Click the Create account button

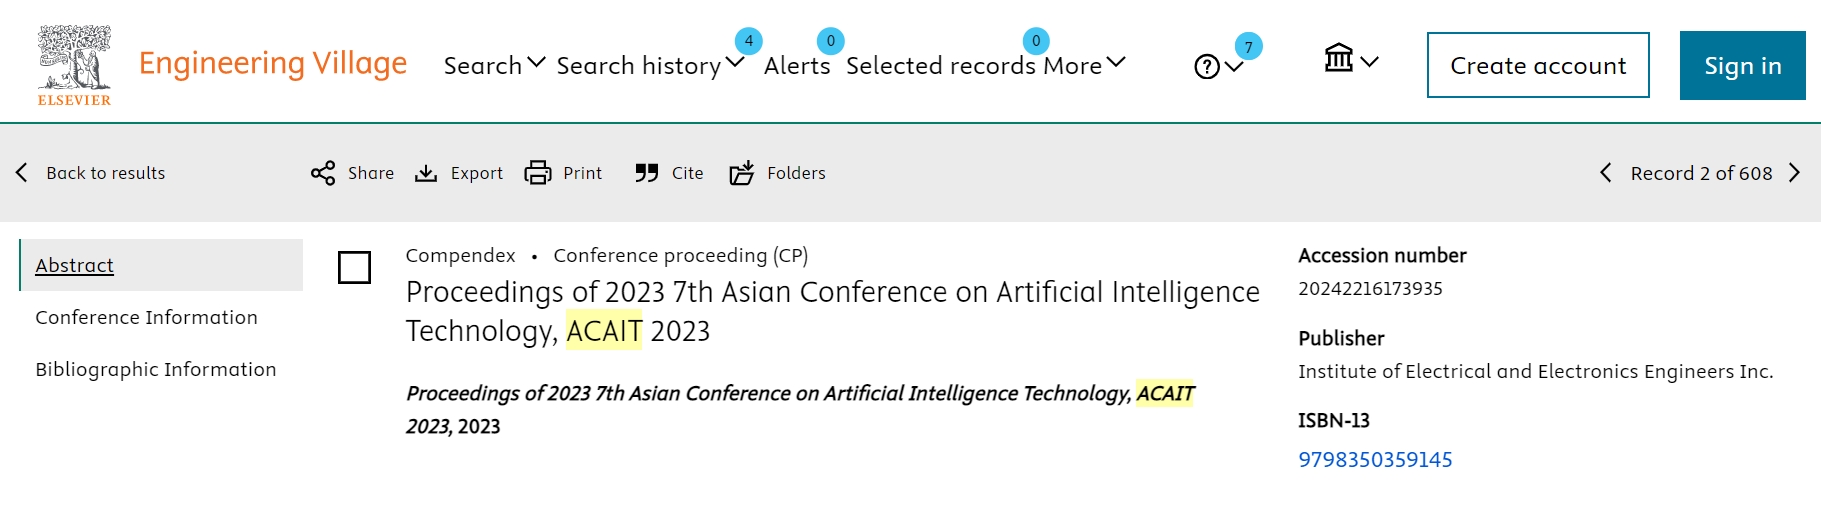1538,66
